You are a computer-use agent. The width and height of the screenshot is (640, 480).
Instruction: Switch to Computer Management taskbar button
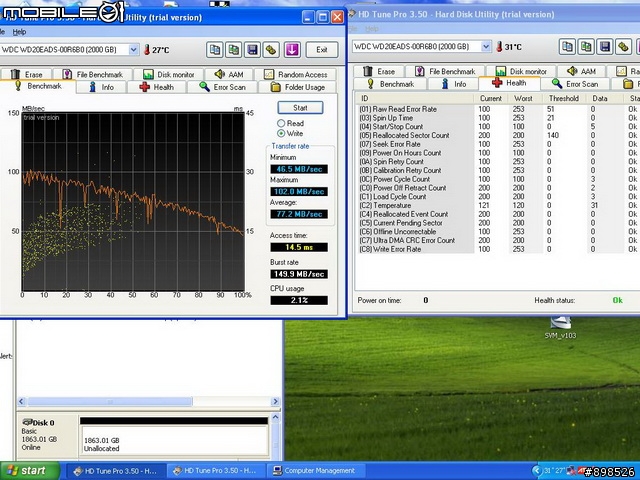tap(314, 471)
